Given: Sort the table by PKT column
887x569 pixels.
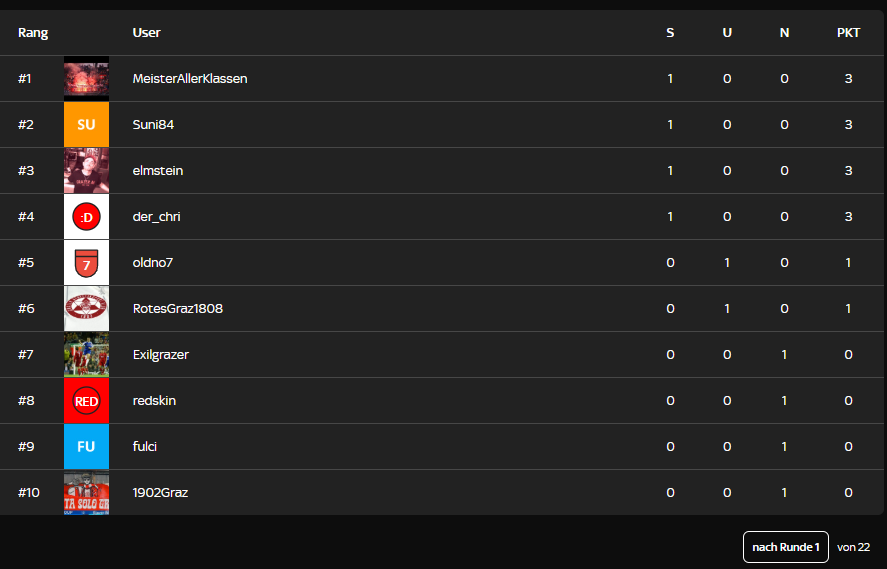Looking at the screenshot, I should coord(848,33).
